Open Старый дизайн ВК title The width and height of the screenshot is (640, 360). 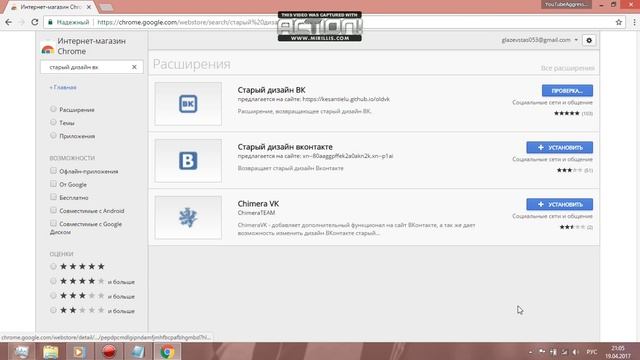(271, 90)
